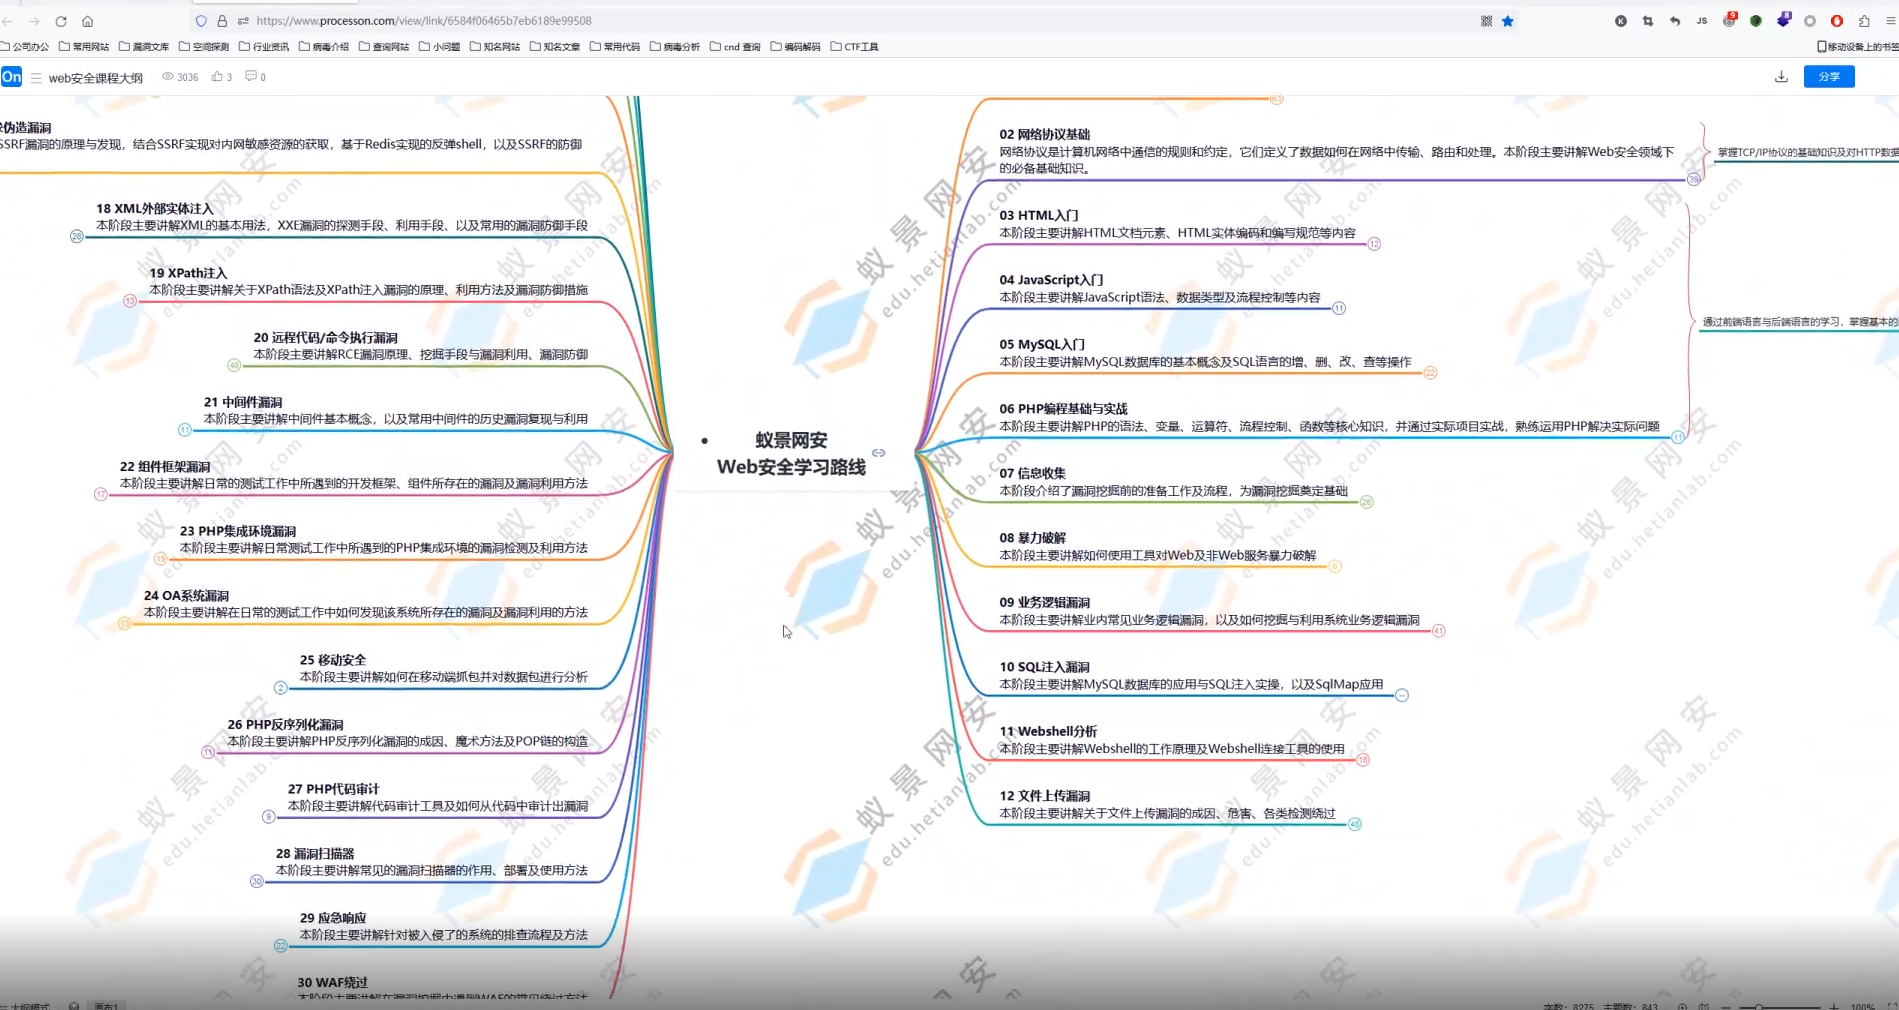
Task: Open the browser application menu
Action: coord(1890,21)
